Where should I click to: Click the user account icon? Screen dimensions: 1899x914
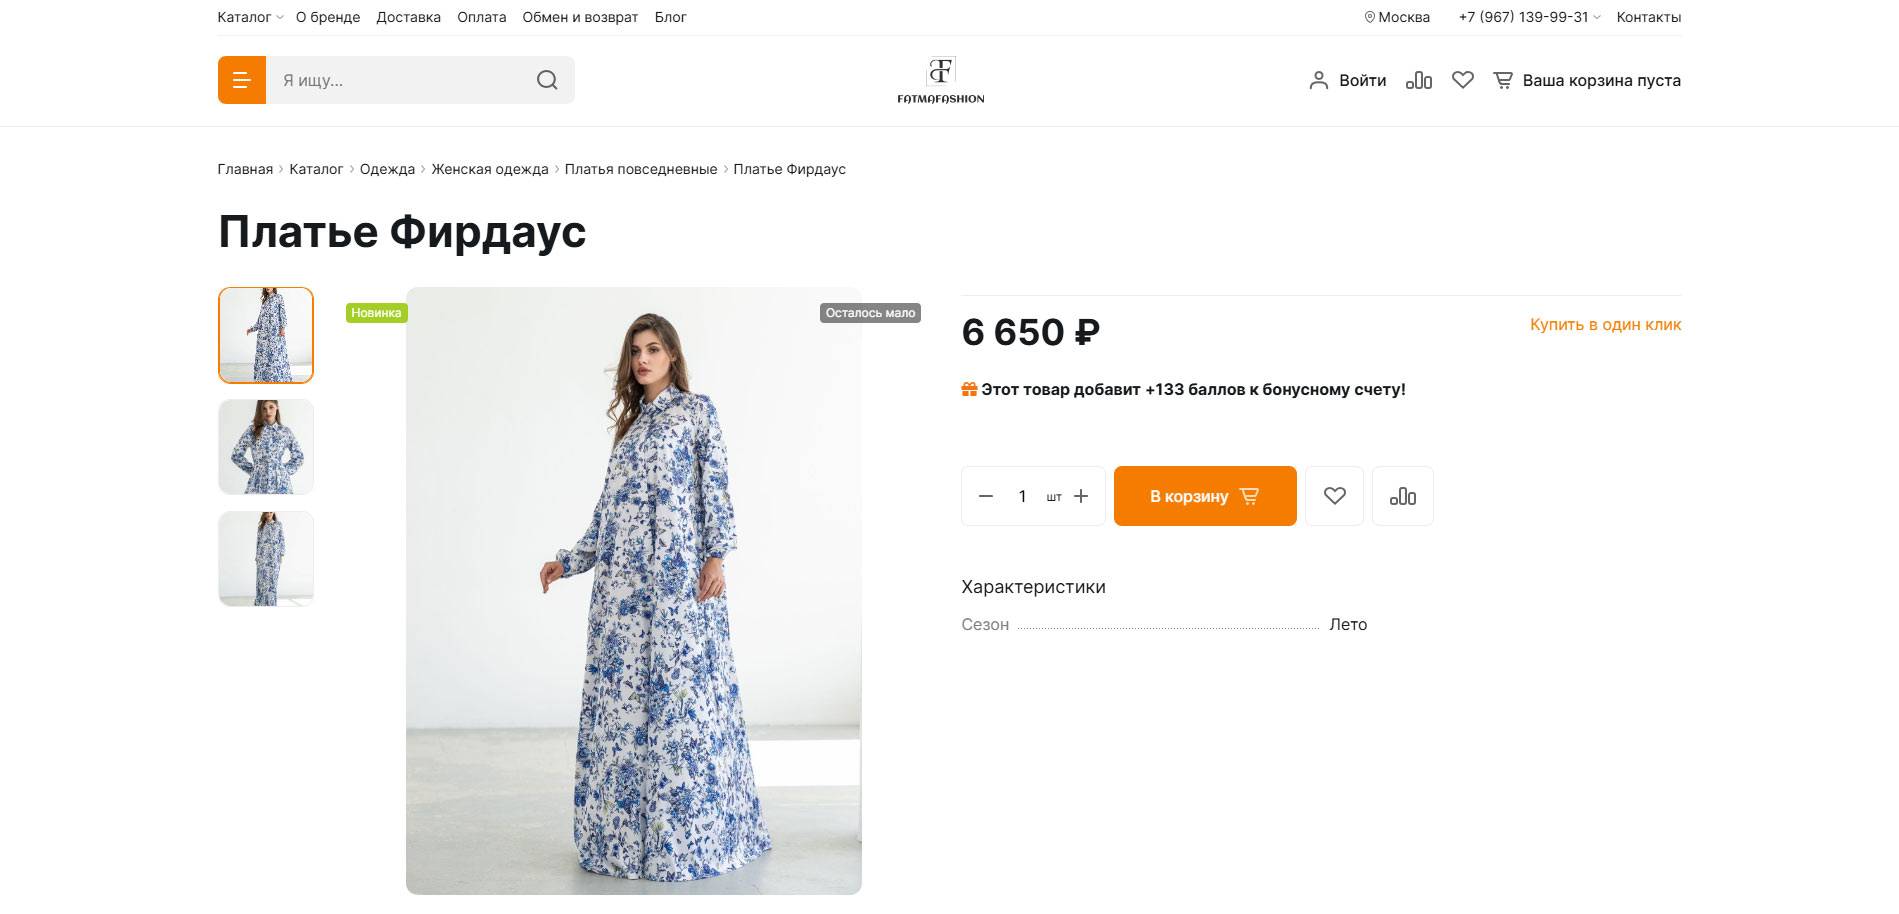coord(1318,80)
